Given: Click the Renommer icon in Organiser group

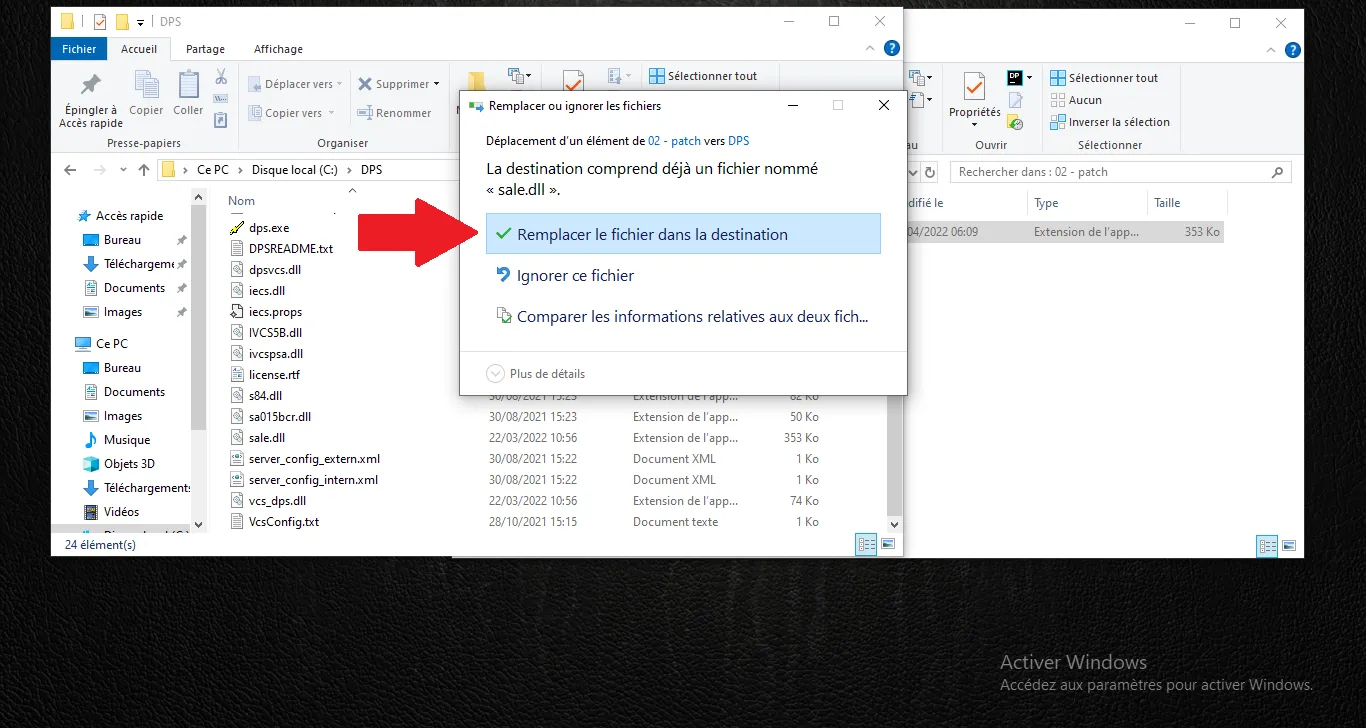Looking at the screenshot, I should tap(364, 113).
